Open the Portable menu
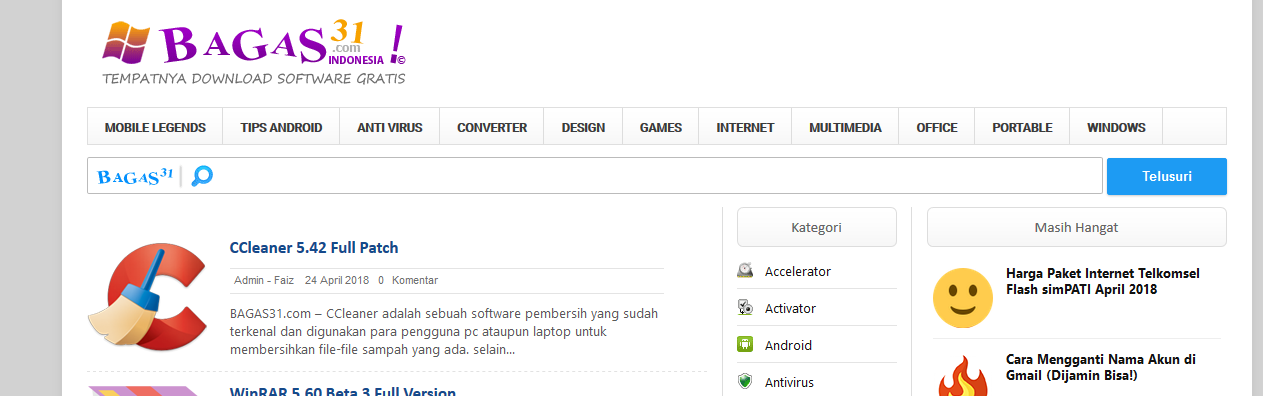The width and height of the screenshot is (1263, 396). 1022,127
